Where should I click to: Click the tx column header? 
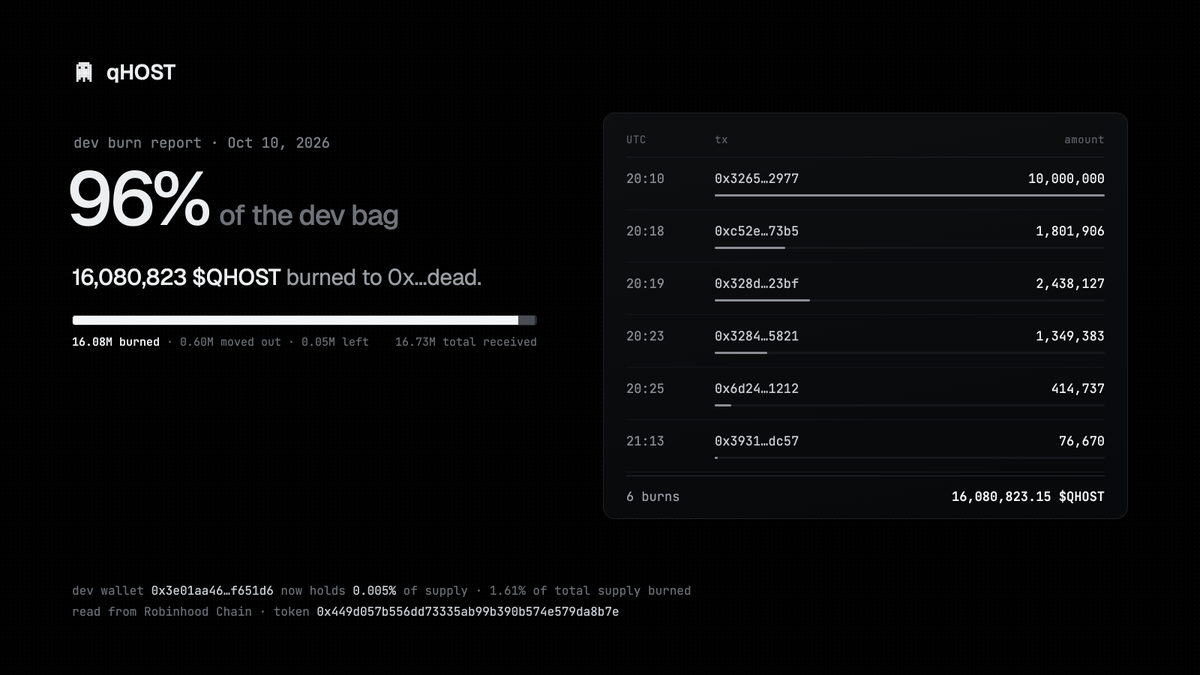(721, 140)
